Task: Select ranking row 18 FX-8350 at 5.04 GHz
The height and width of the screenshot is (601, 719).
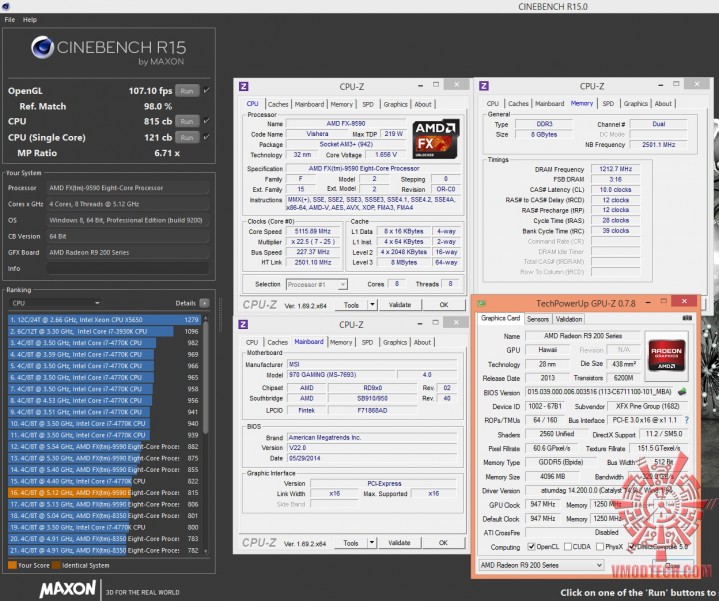Action: pos(104,516)
